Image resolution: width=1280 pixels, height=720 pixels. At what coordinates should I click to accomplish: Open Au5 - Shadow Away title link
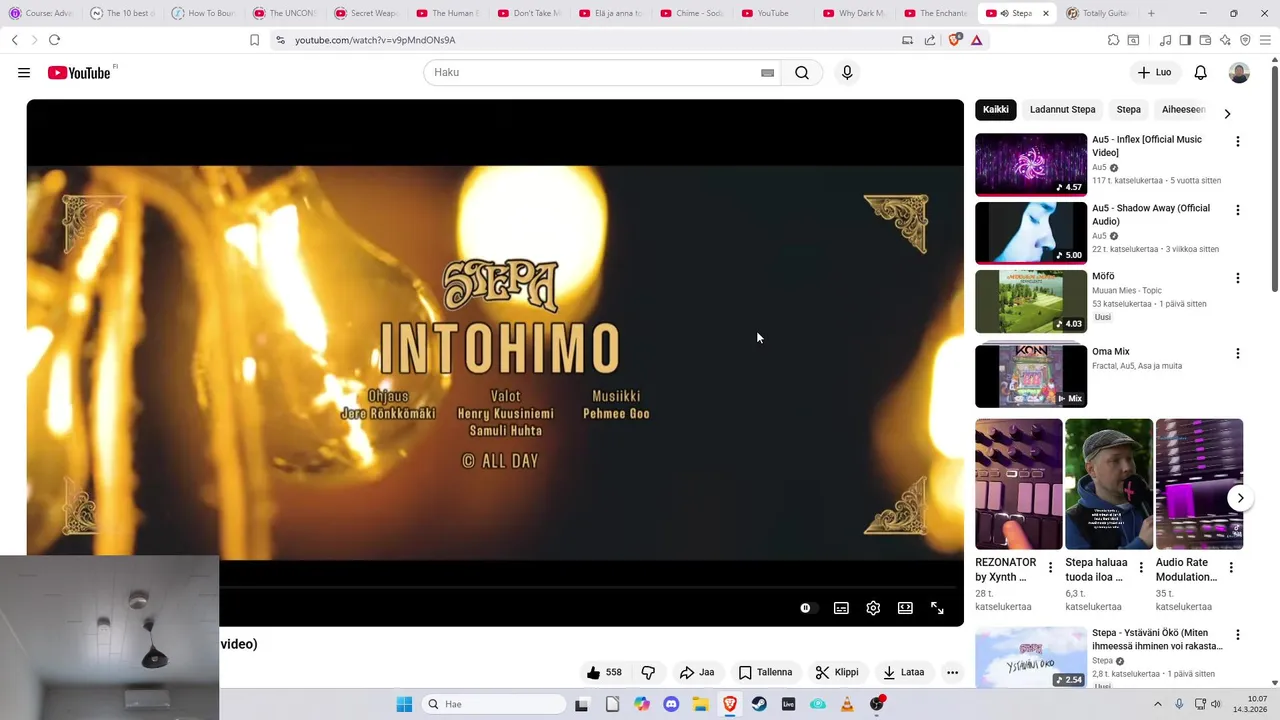pyautogui.click(x=1151, y=215)
